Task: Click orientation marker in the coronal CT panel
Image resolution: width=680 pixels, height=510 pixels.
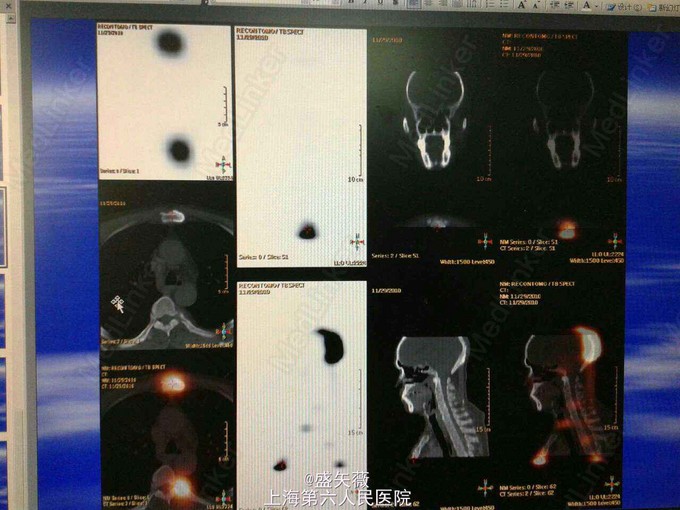Action: pyautogui.click(x=485, y=240)
